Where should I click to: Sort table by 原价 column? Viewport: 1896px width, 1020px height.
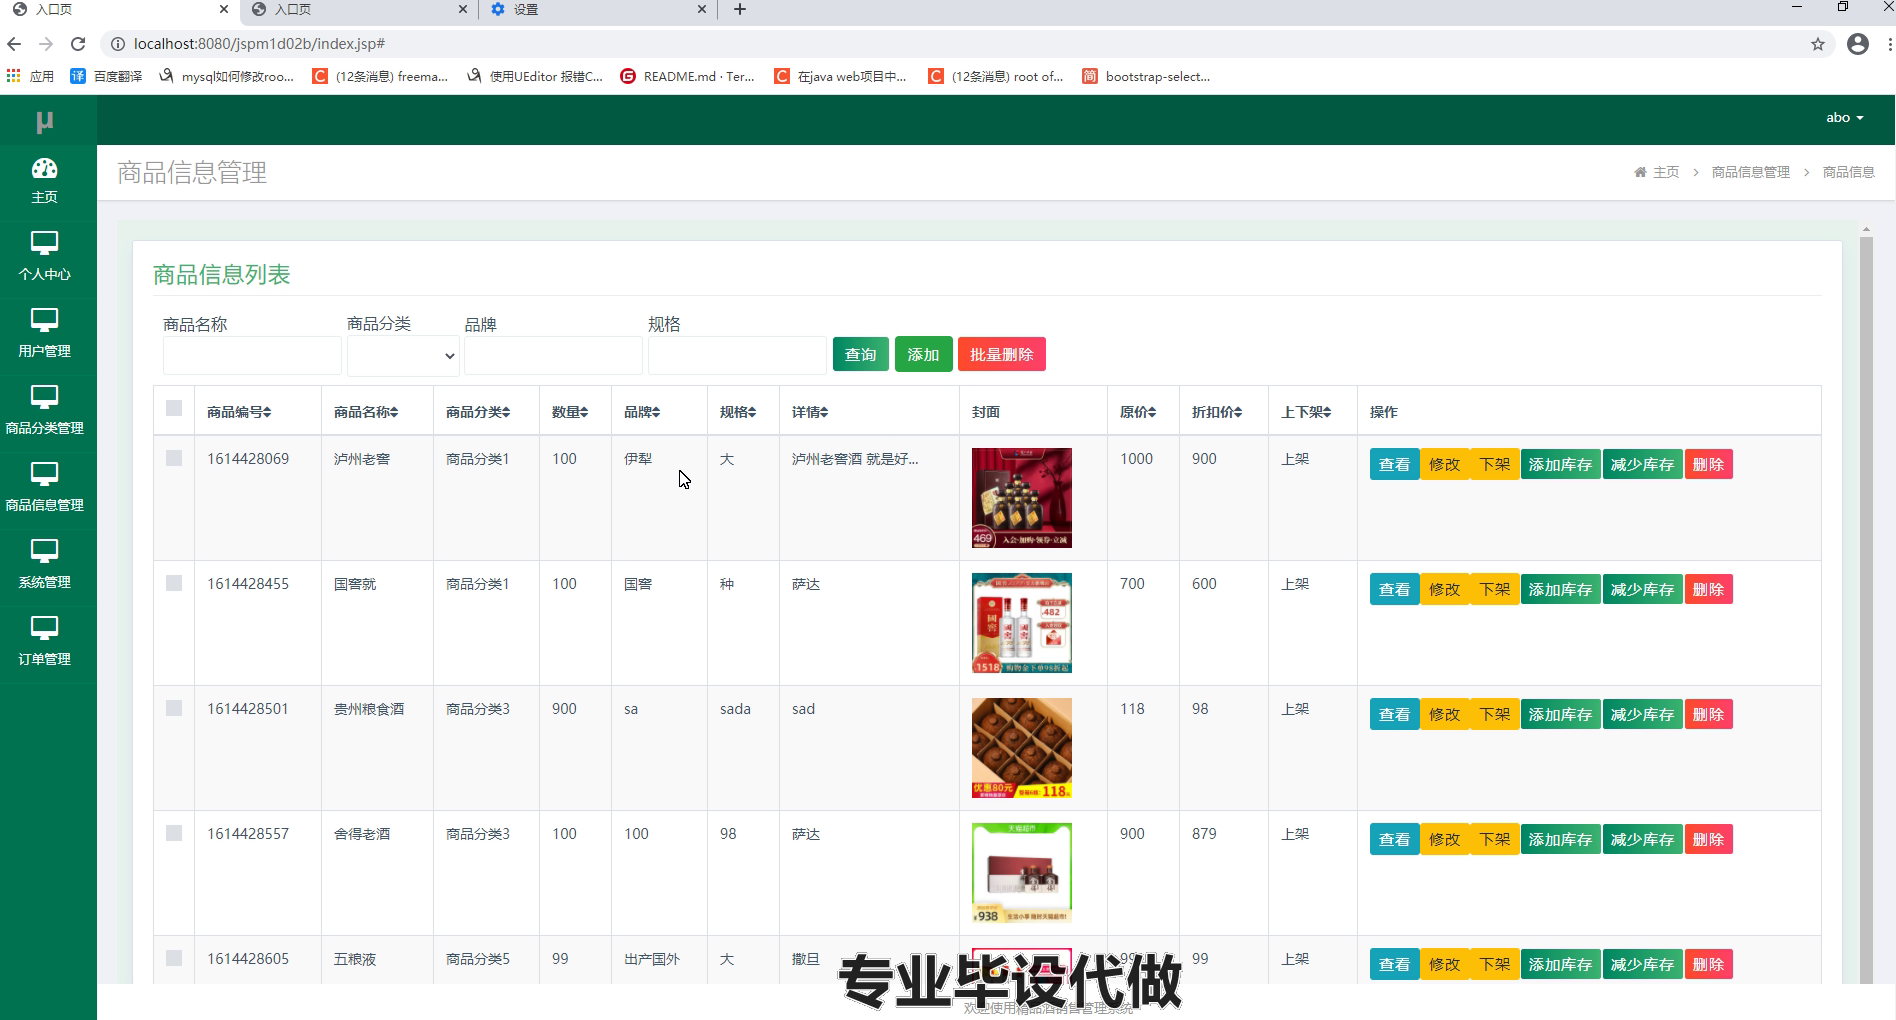[1138, 412]
